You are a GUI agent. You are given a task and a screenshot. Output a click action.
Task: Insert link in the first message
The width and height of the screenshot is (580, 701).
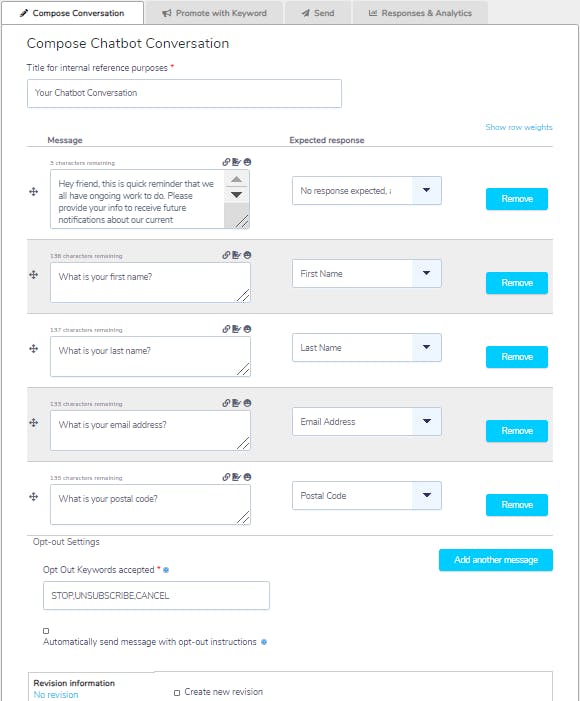click(x=226, y=162)
